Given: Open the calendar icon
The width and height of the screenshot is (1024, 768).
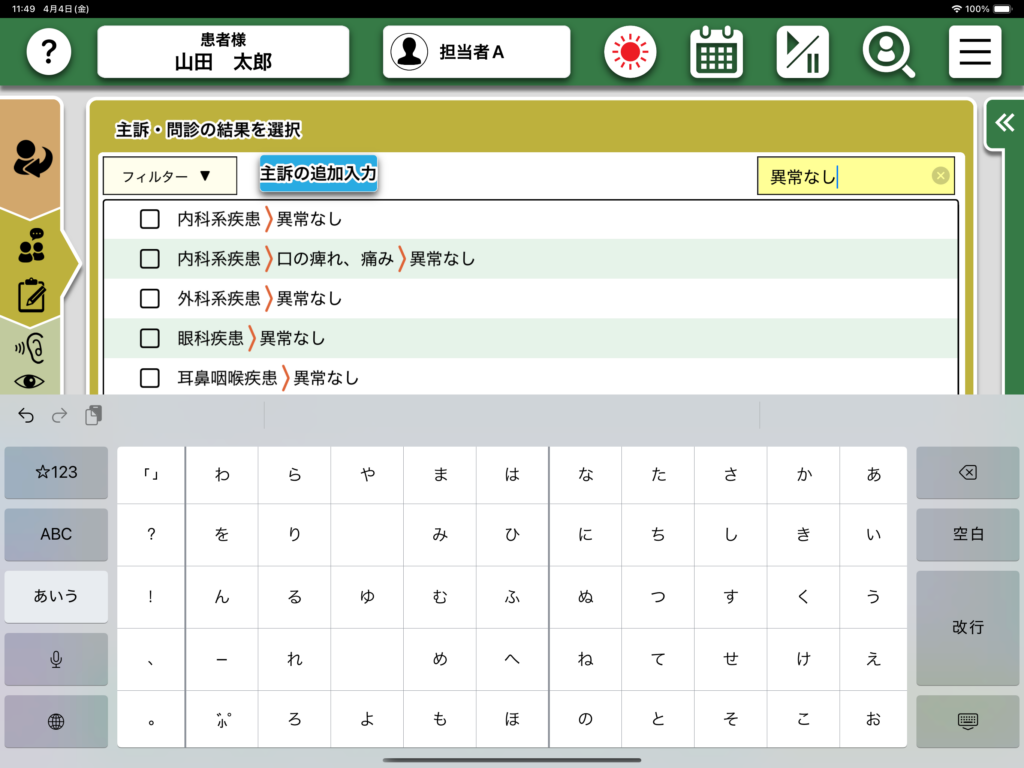Looking at the screenshot, I should click(716, 52).
